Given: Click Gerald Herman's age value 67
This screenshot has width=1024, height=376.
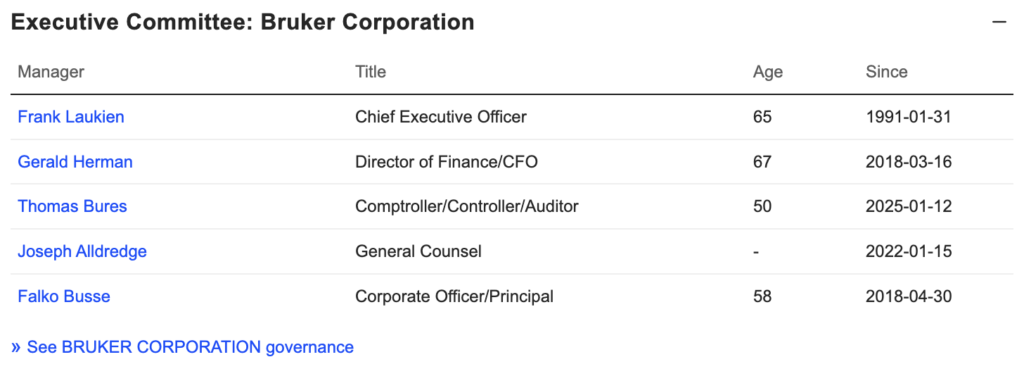Looking at the screenshot, I should point(762,162).
